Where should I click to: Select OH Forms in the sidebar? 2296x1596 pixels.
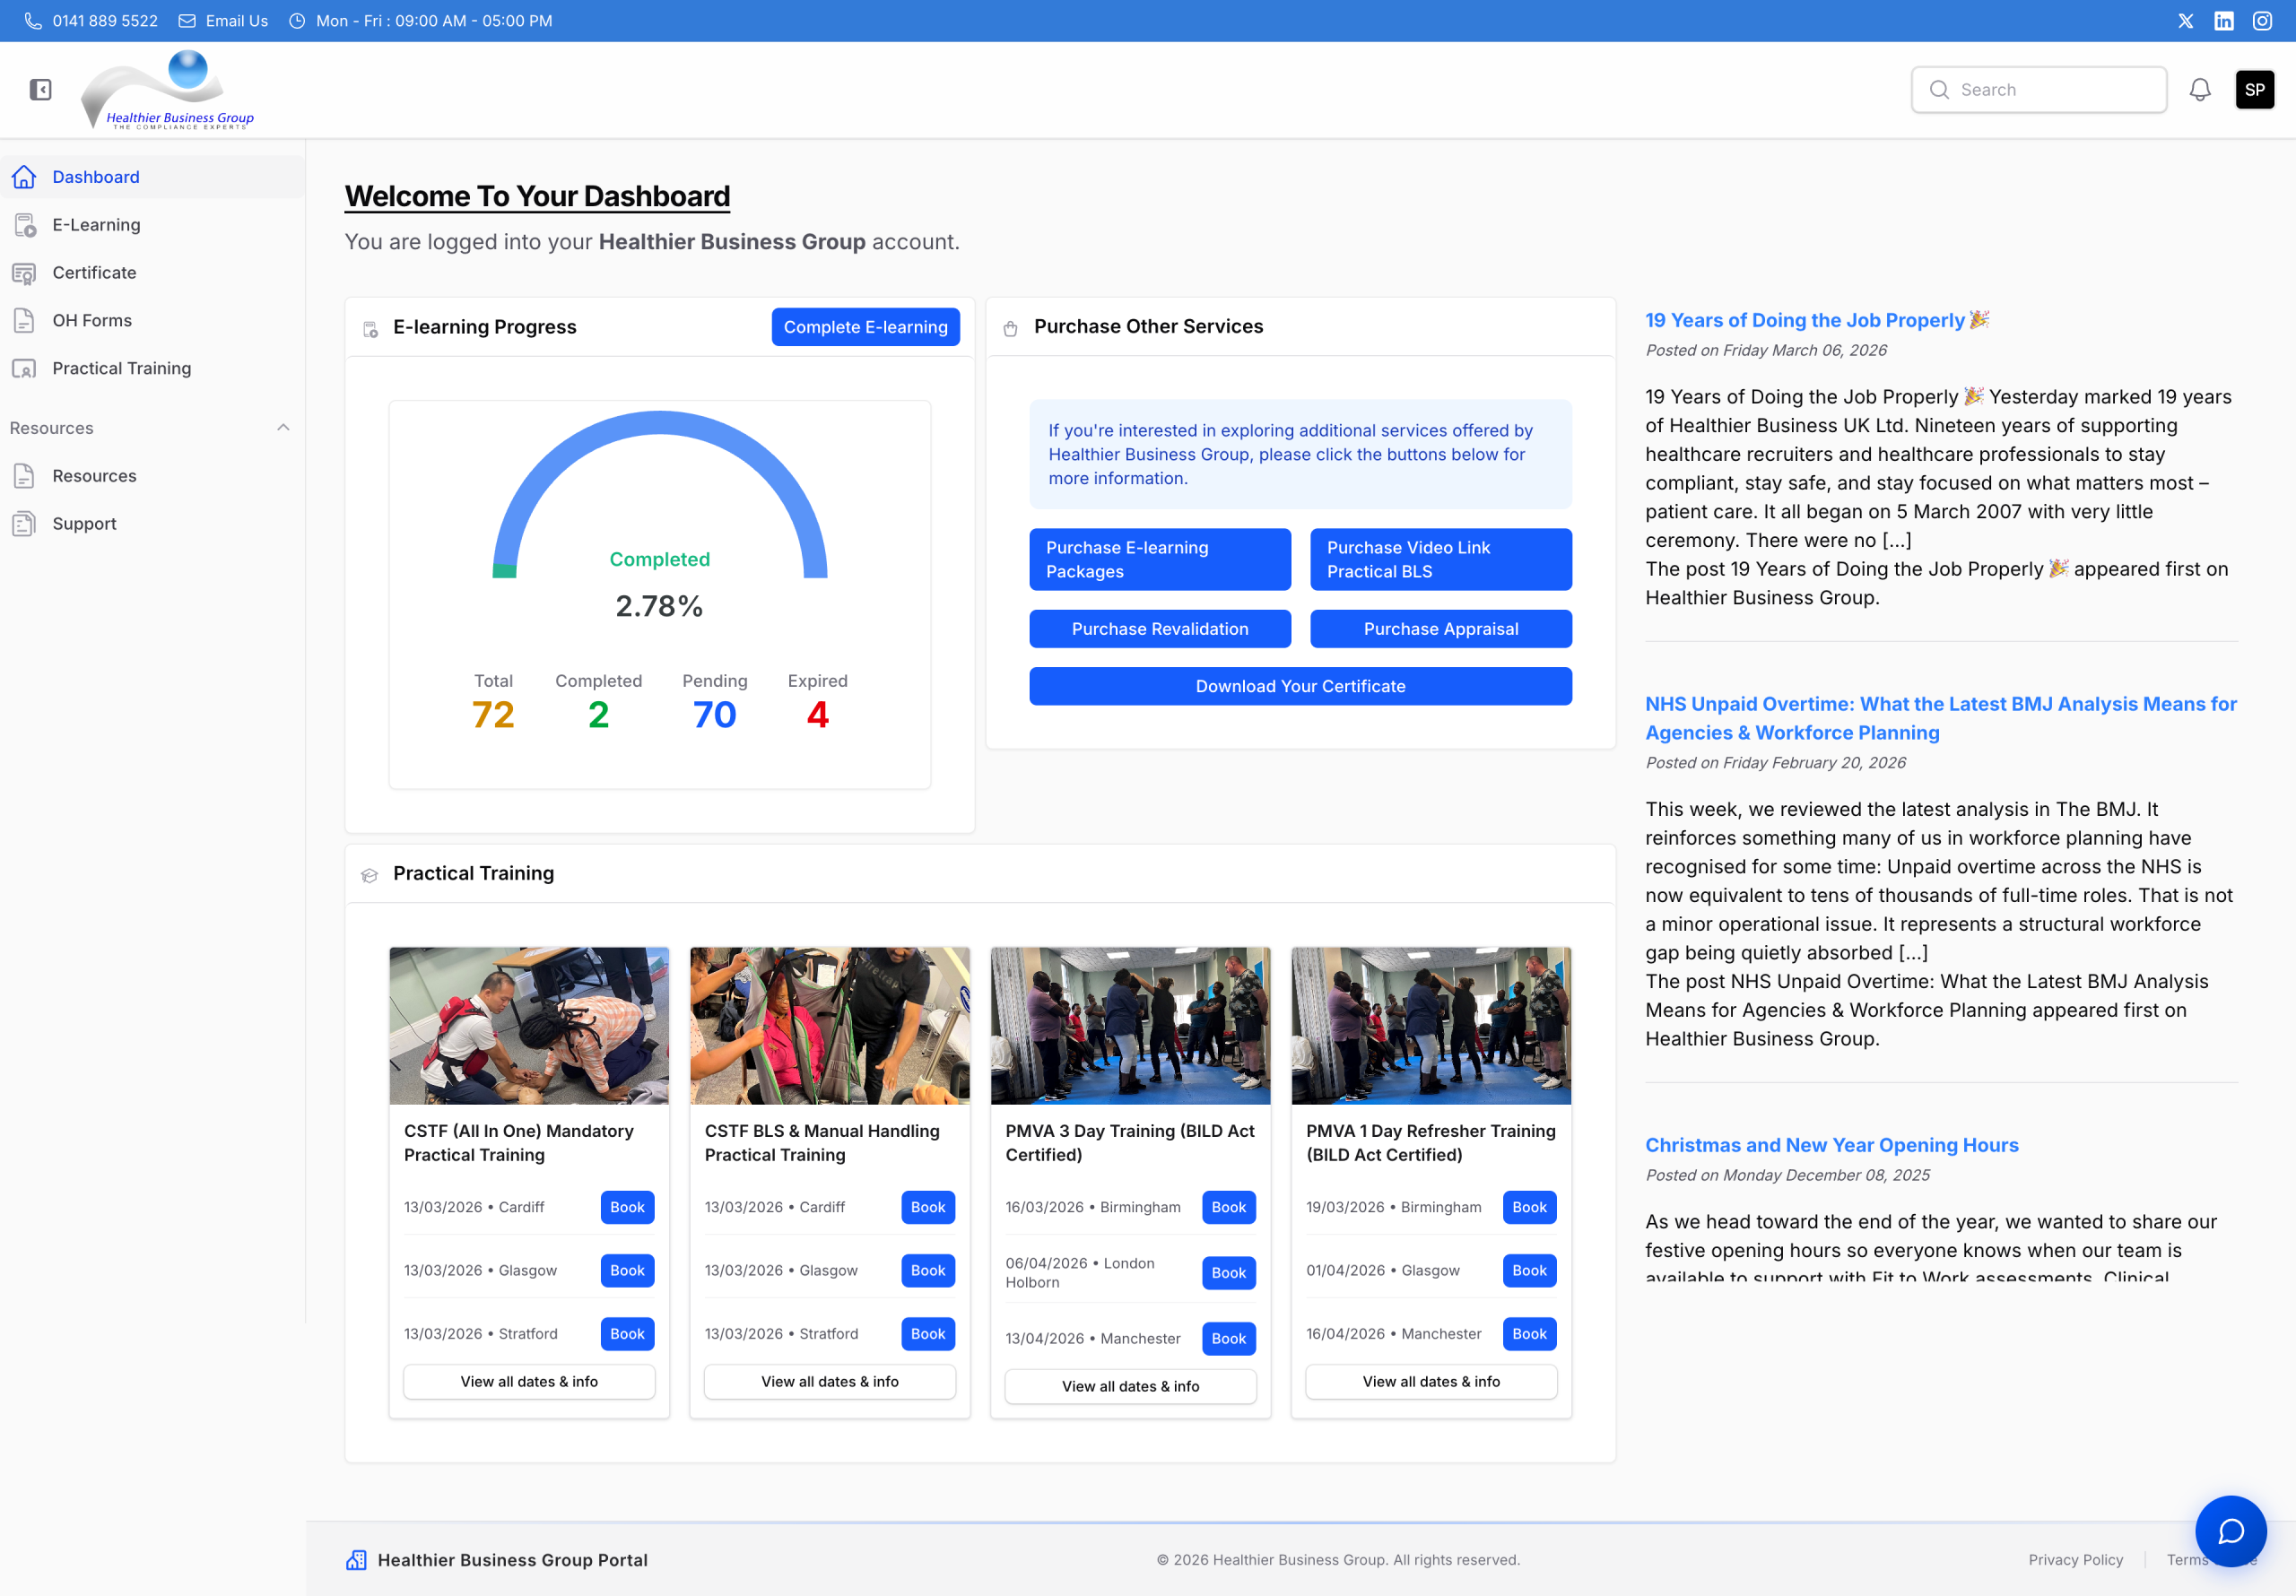(x=92, y=321)
